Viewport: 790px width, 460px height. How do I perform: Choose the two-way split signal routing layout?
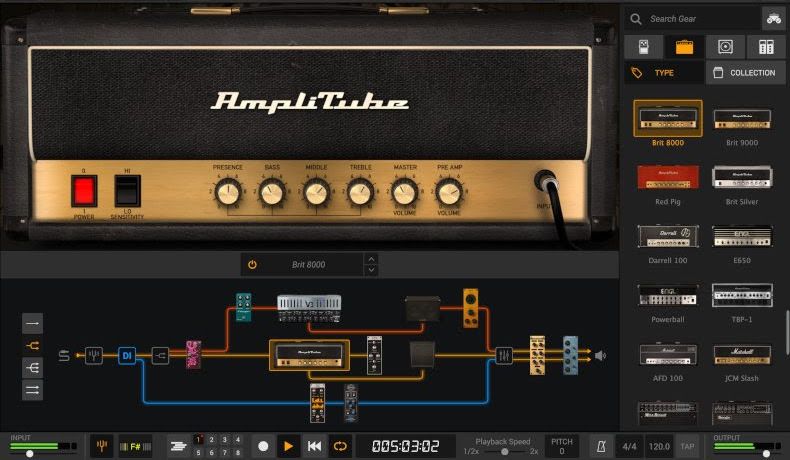pos(32,346)
